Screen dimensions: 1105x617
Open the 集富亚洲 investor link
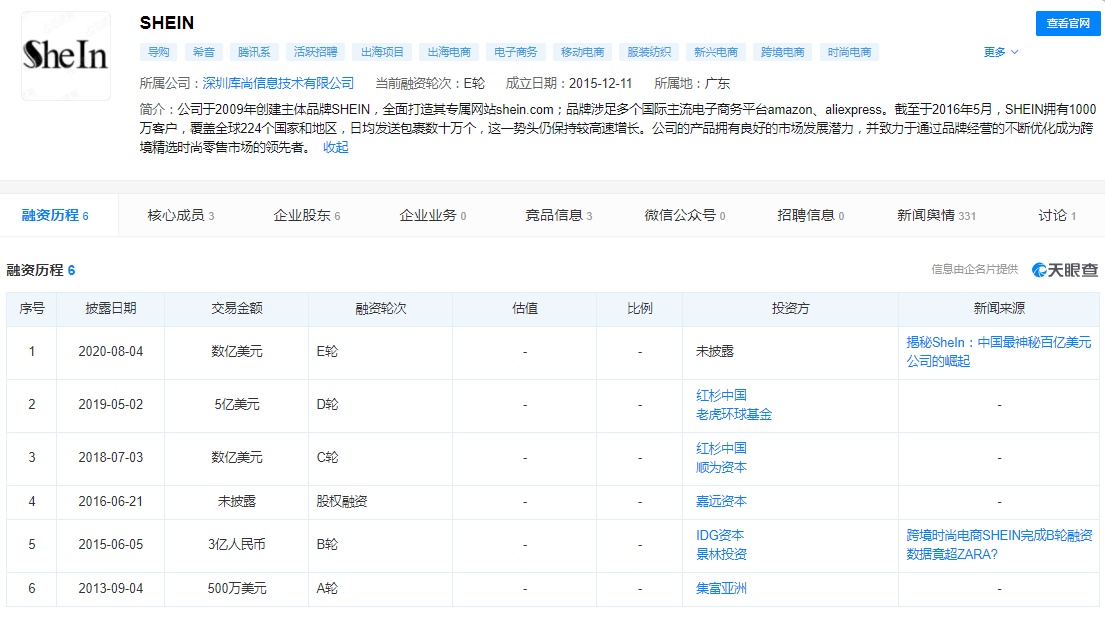721,588
